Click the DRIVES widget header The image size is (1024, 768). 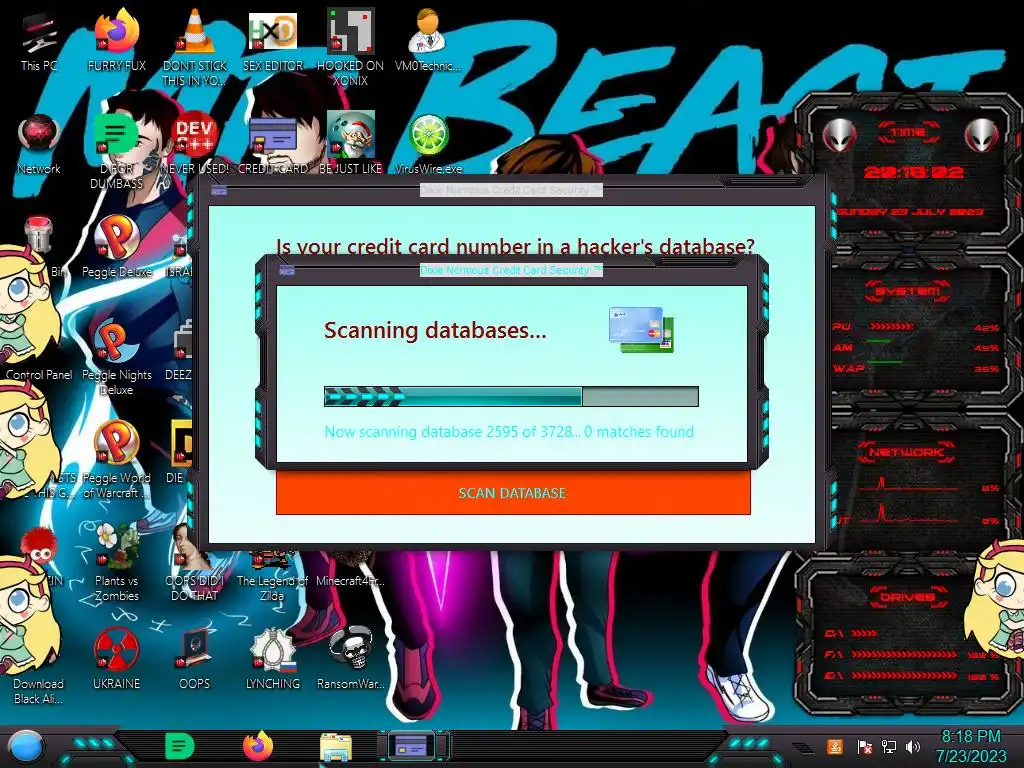tap(907, 597)
